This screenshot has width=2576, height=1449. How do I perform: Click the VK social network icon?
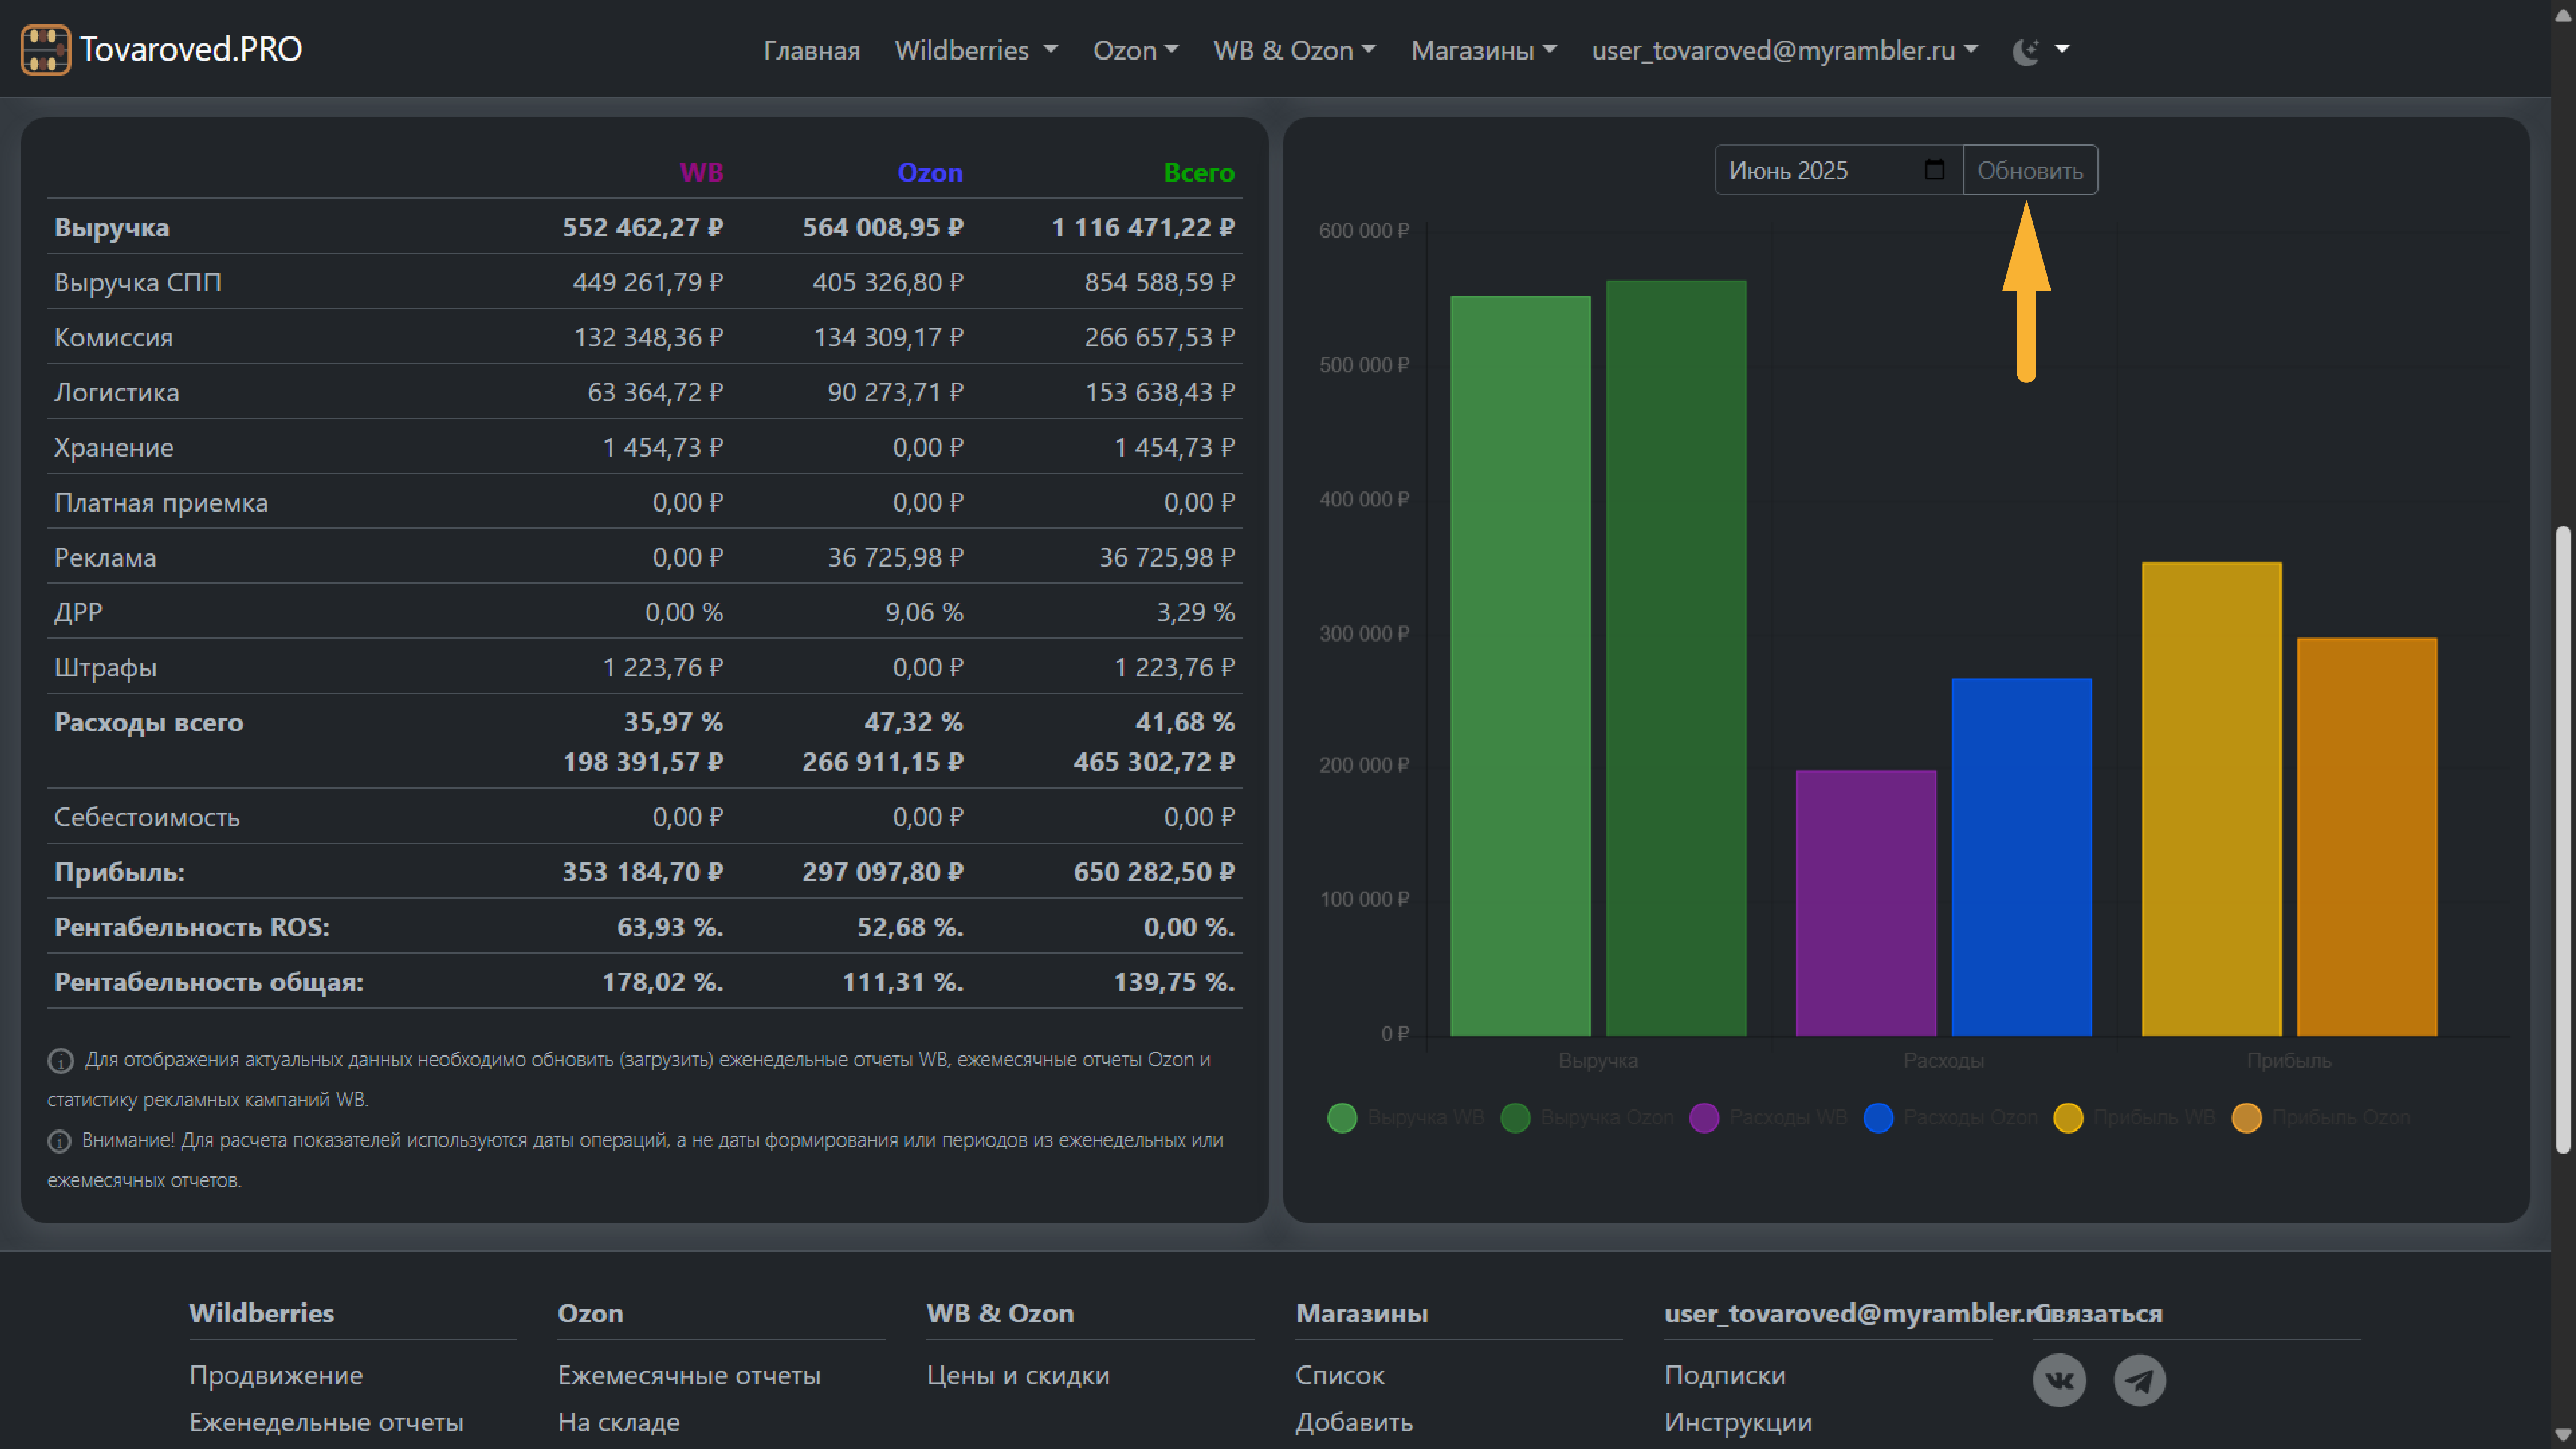[x=2059, y=1380]
